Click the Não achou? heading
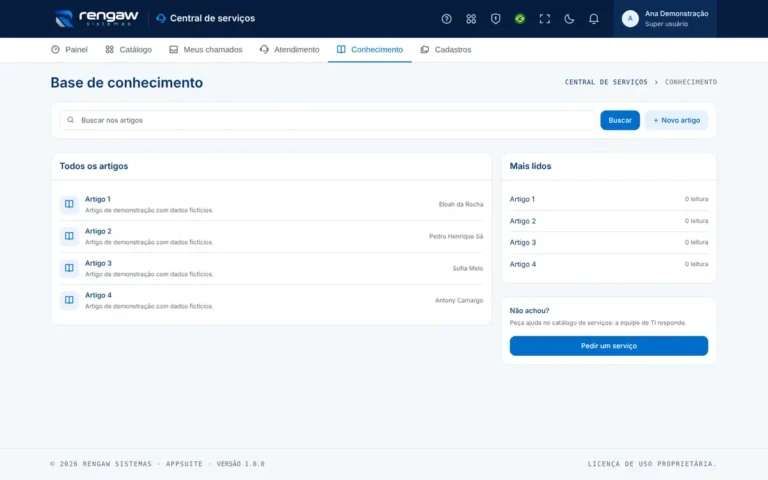Image resolution: width=768 pixels, height=480 pixels. [x=529, y=311]
